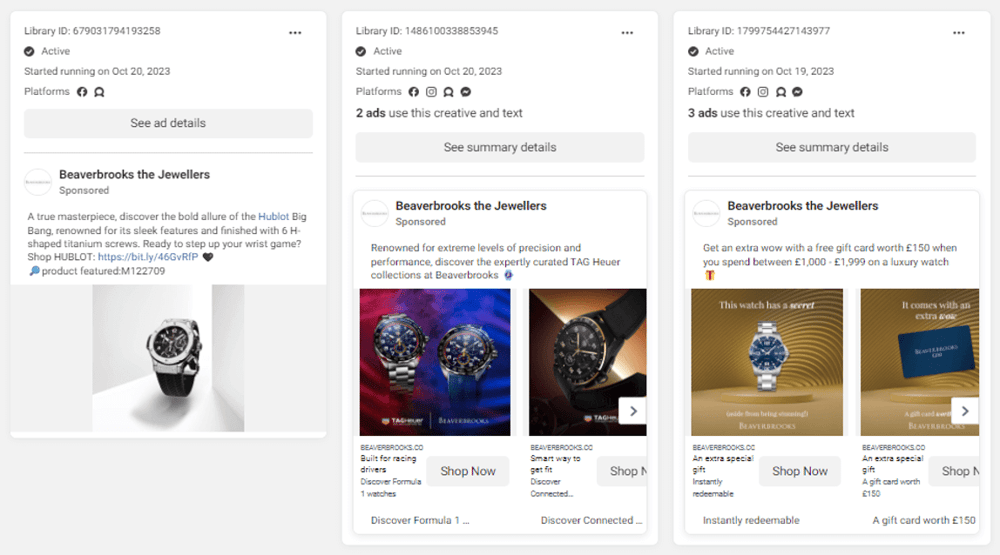Open the three-dot menu on the TAG Heuer ad card
Image resolution: width=1000 pixels, height=555 pixels.
point(627,32)
